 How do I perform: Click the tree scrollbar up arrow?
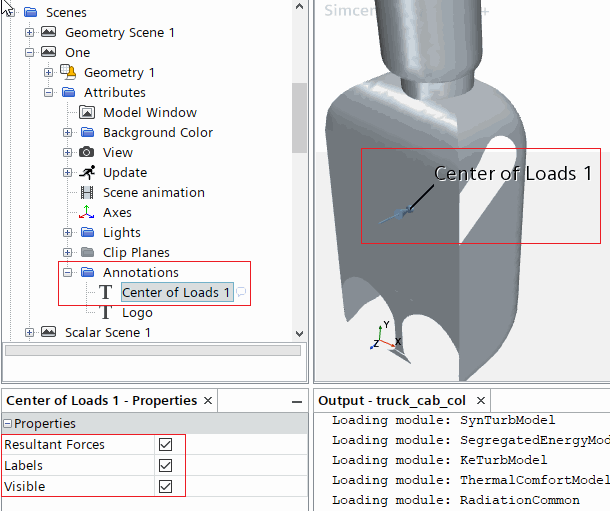coord(299,6)
